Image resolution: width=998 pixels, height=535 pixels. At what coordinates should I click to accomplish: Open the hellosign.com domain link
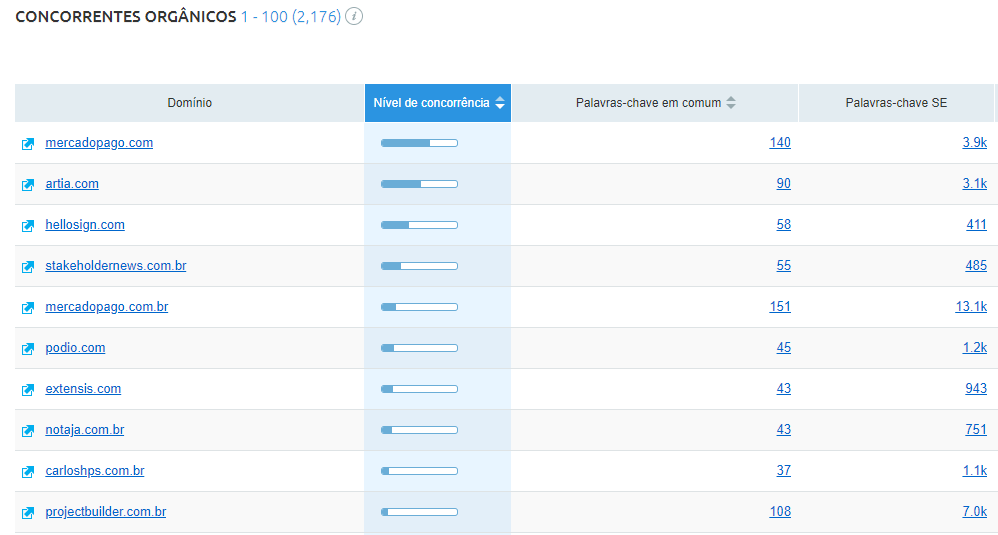point(85,225)
